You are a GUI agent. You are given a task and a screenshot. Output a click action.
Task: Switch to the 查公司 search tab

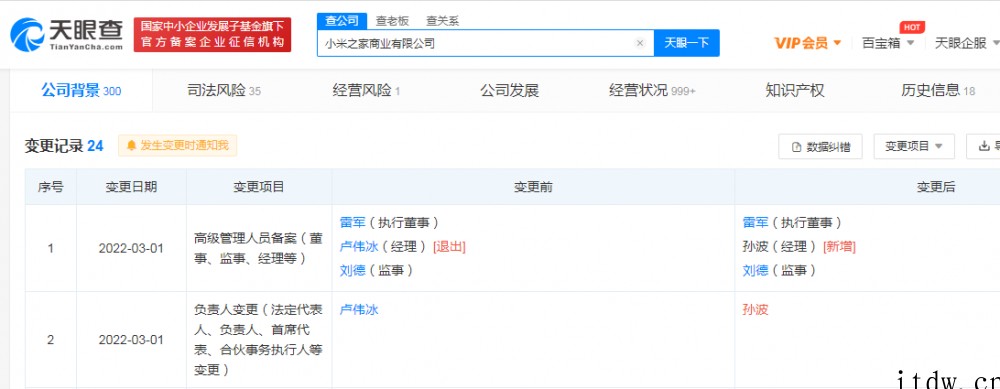(x=342, y=21)
